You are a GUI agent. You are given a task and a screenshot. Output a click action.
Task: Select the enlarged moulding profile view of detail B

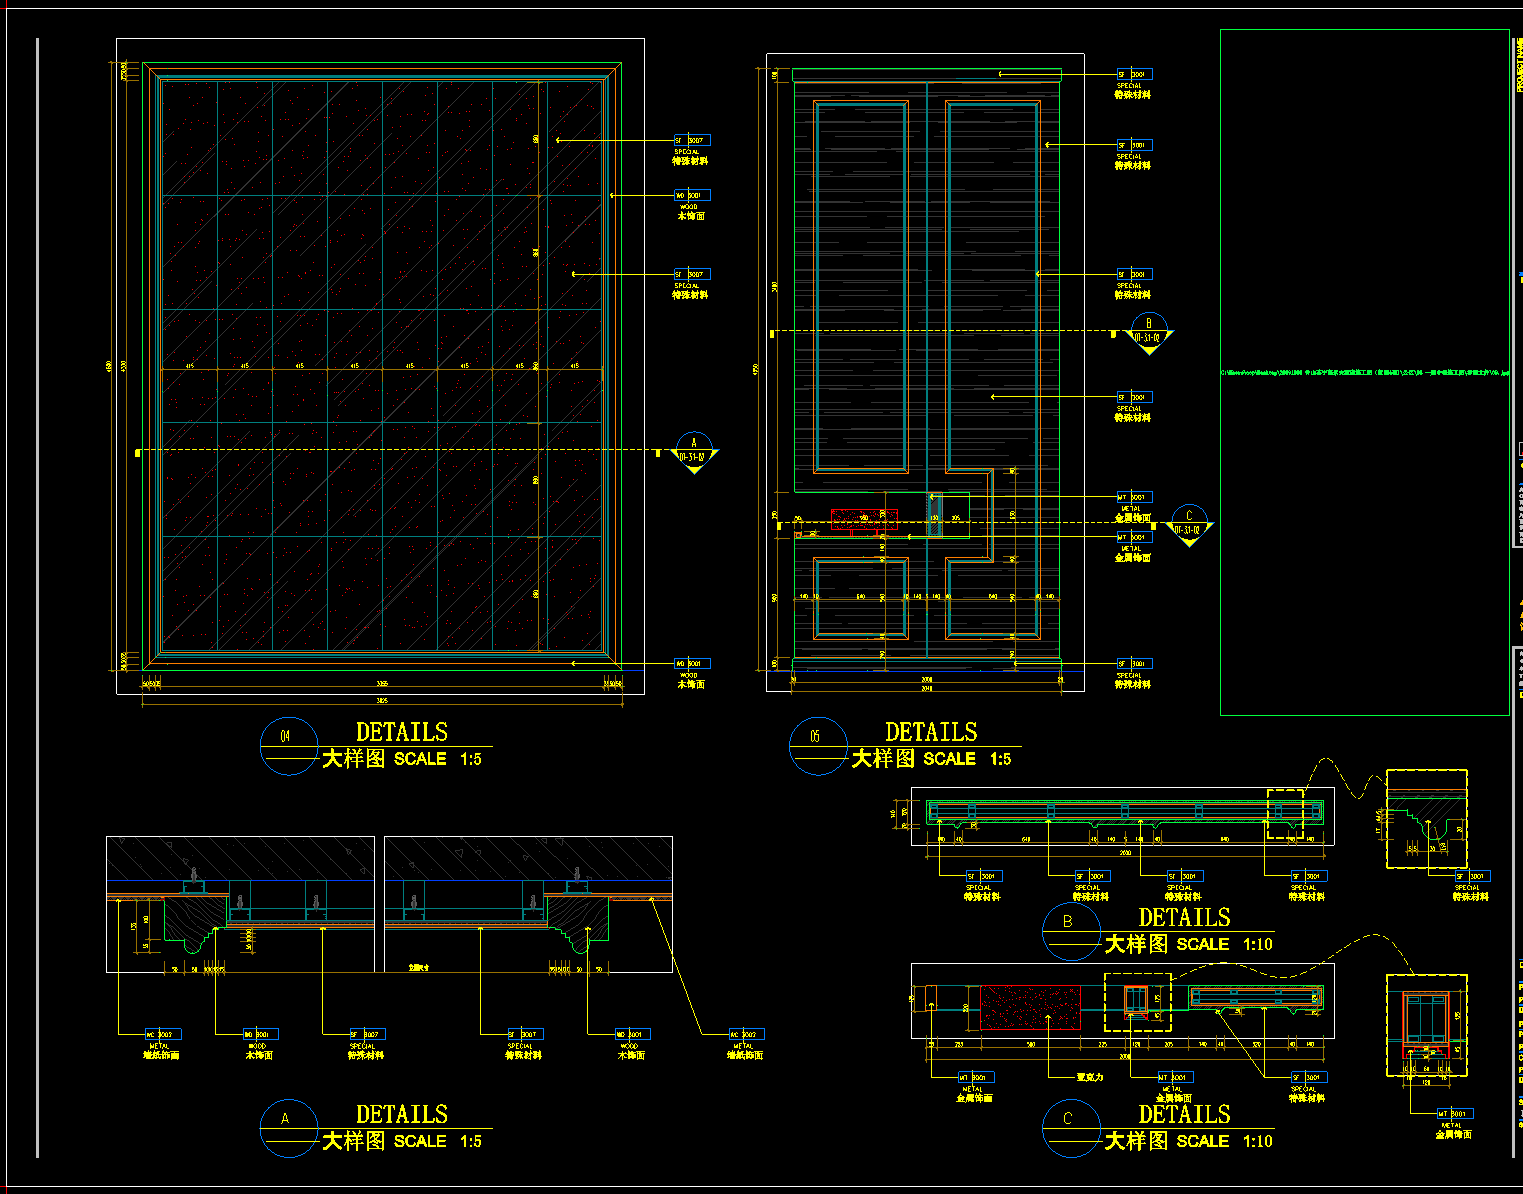coord(1427,819)
